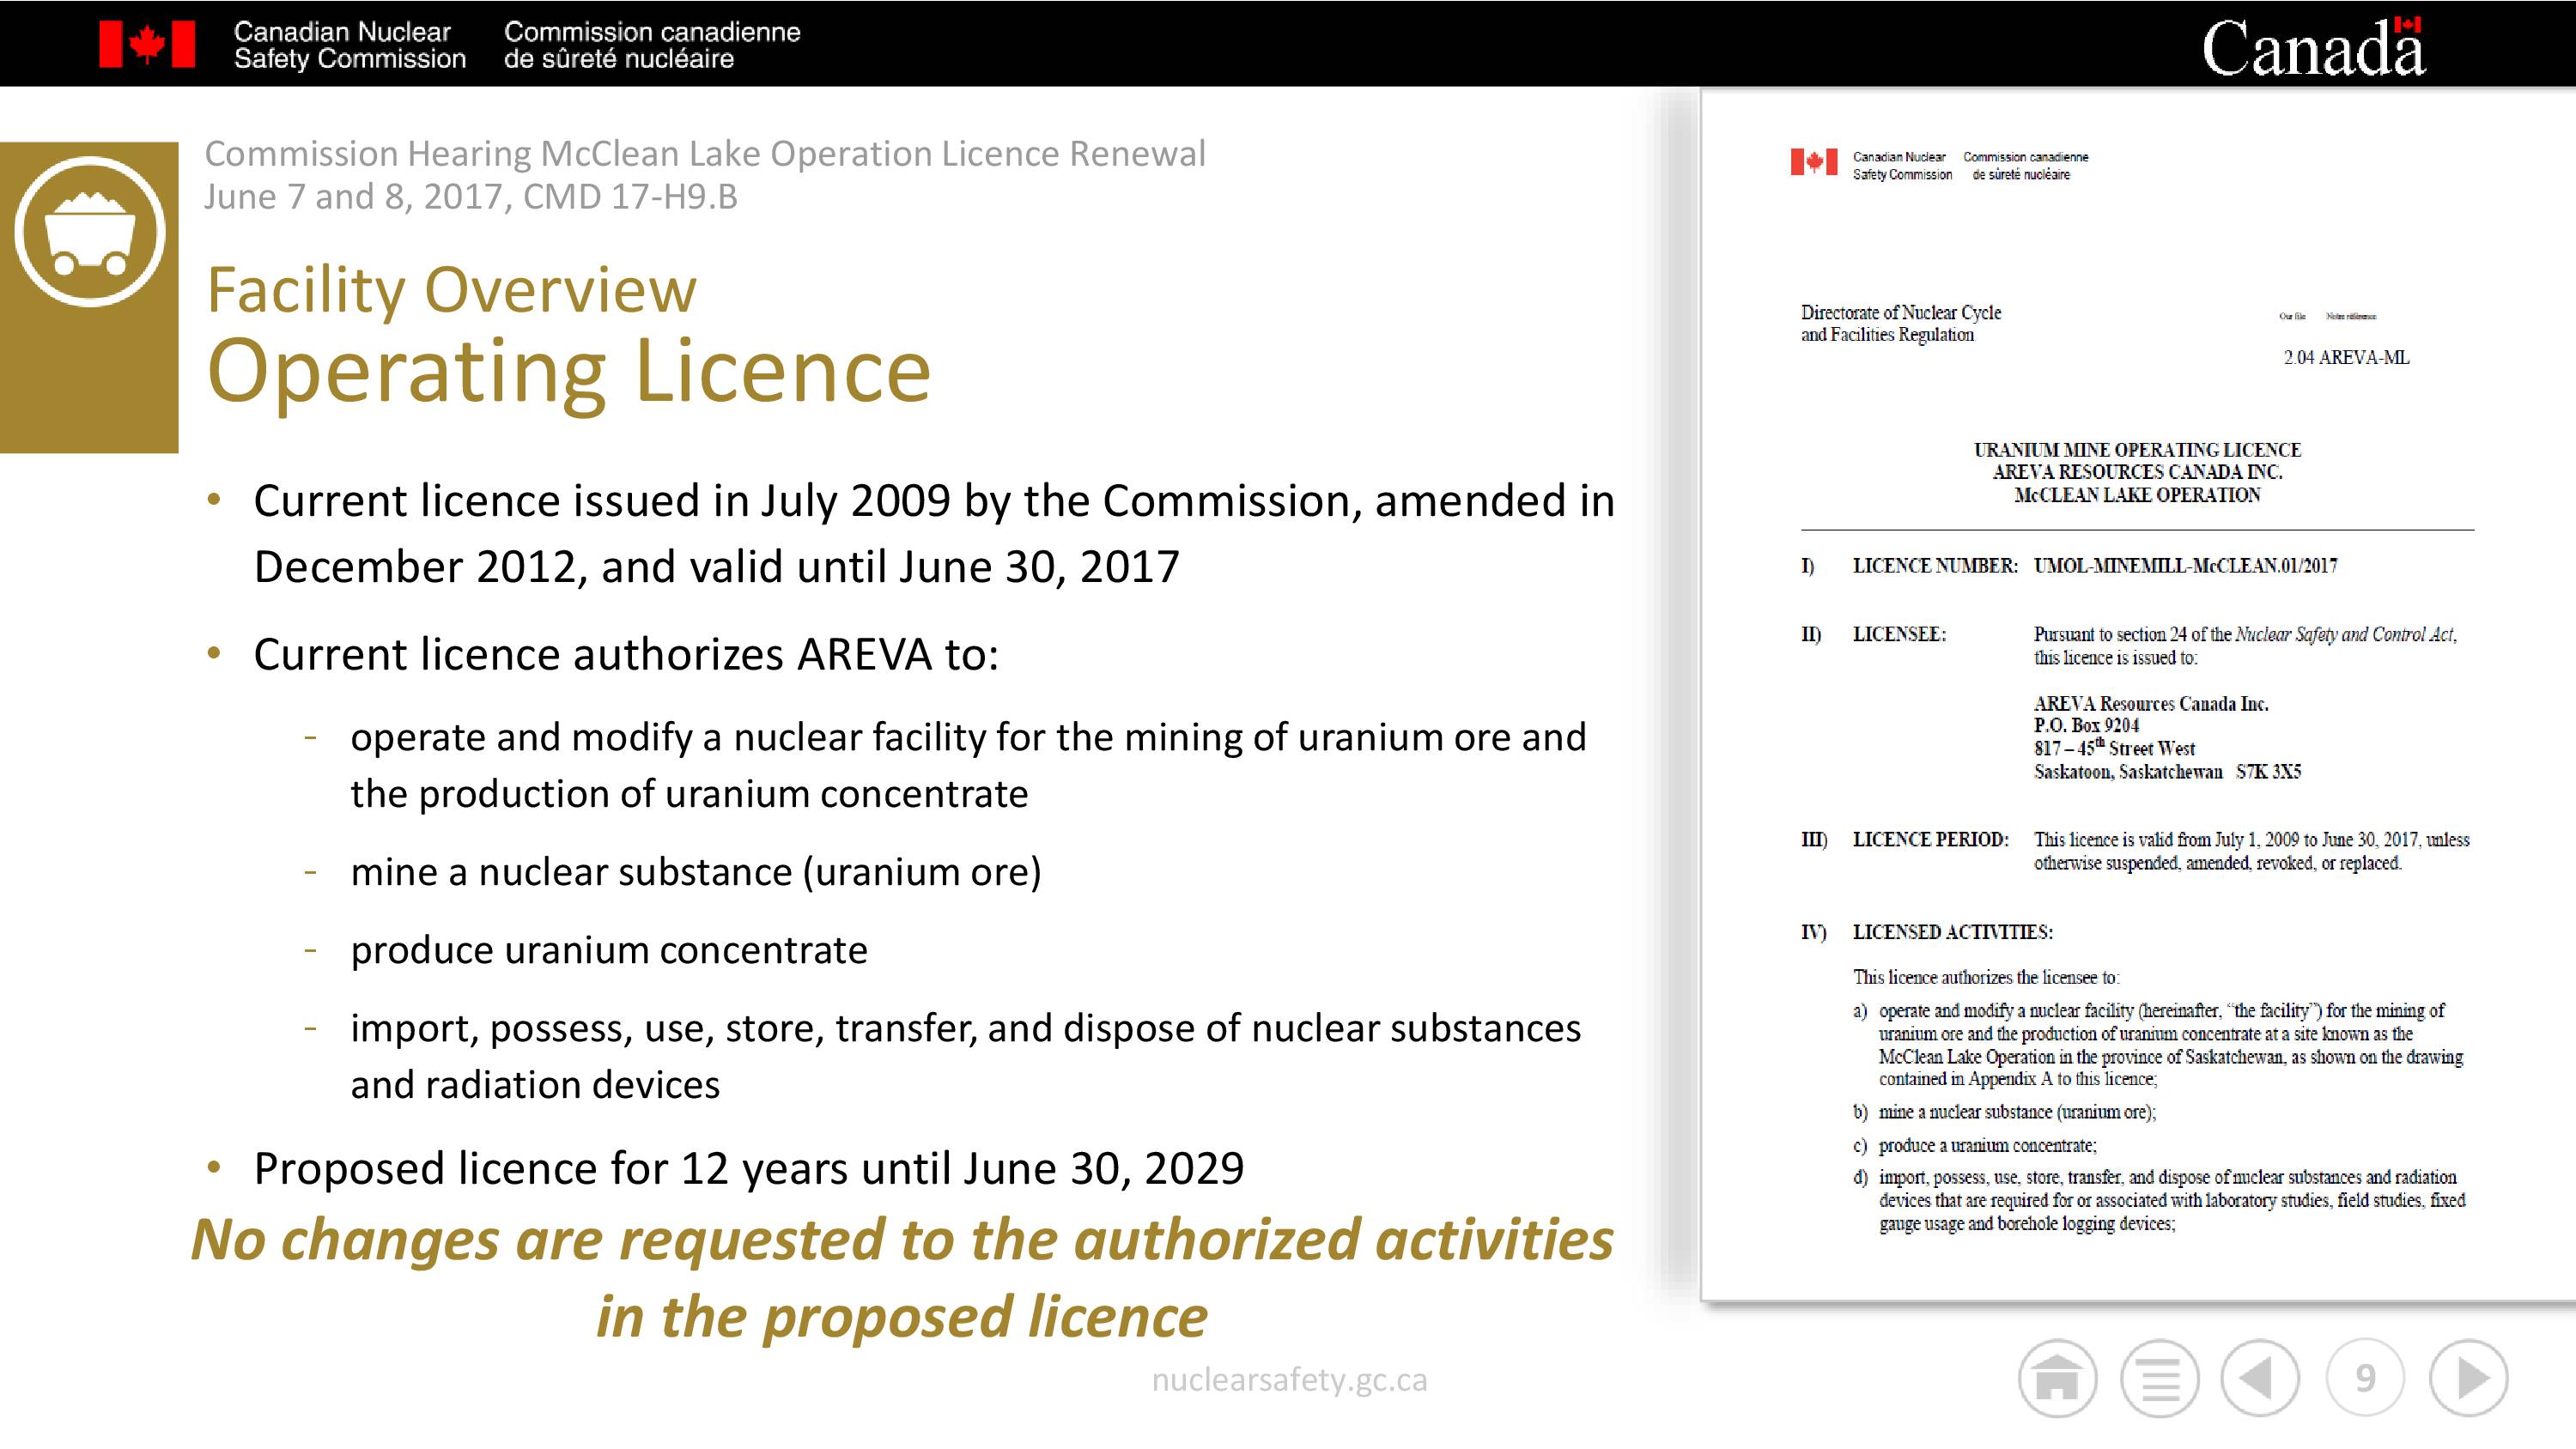Image resolution: width=2576 pixels, height=1449 pixels.
Task: Select the 'produce uranium concentrate' item
Action: point(609,950)
